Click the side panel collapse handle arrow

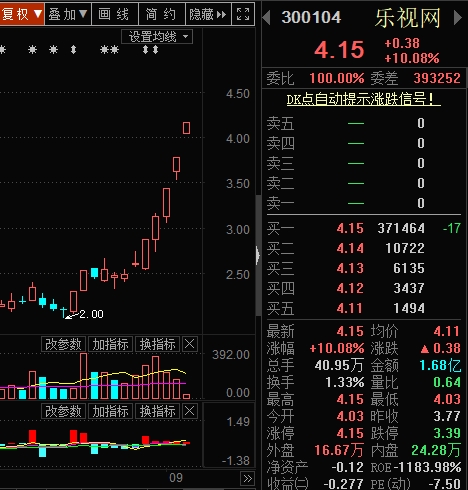point(258,255)
